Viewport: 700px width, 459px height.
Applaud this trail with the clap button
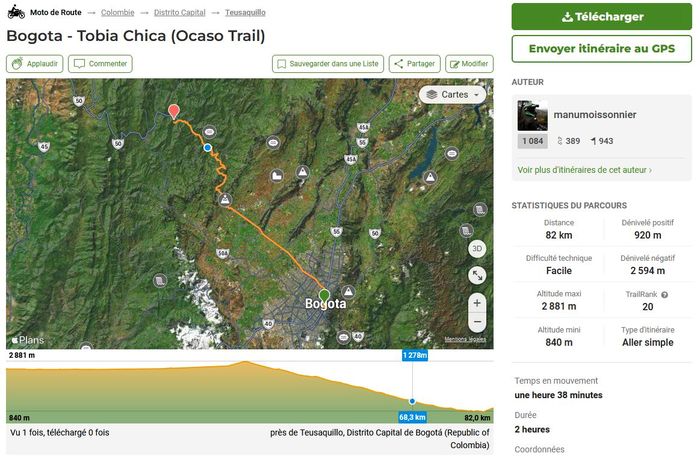tap(34, 64)
